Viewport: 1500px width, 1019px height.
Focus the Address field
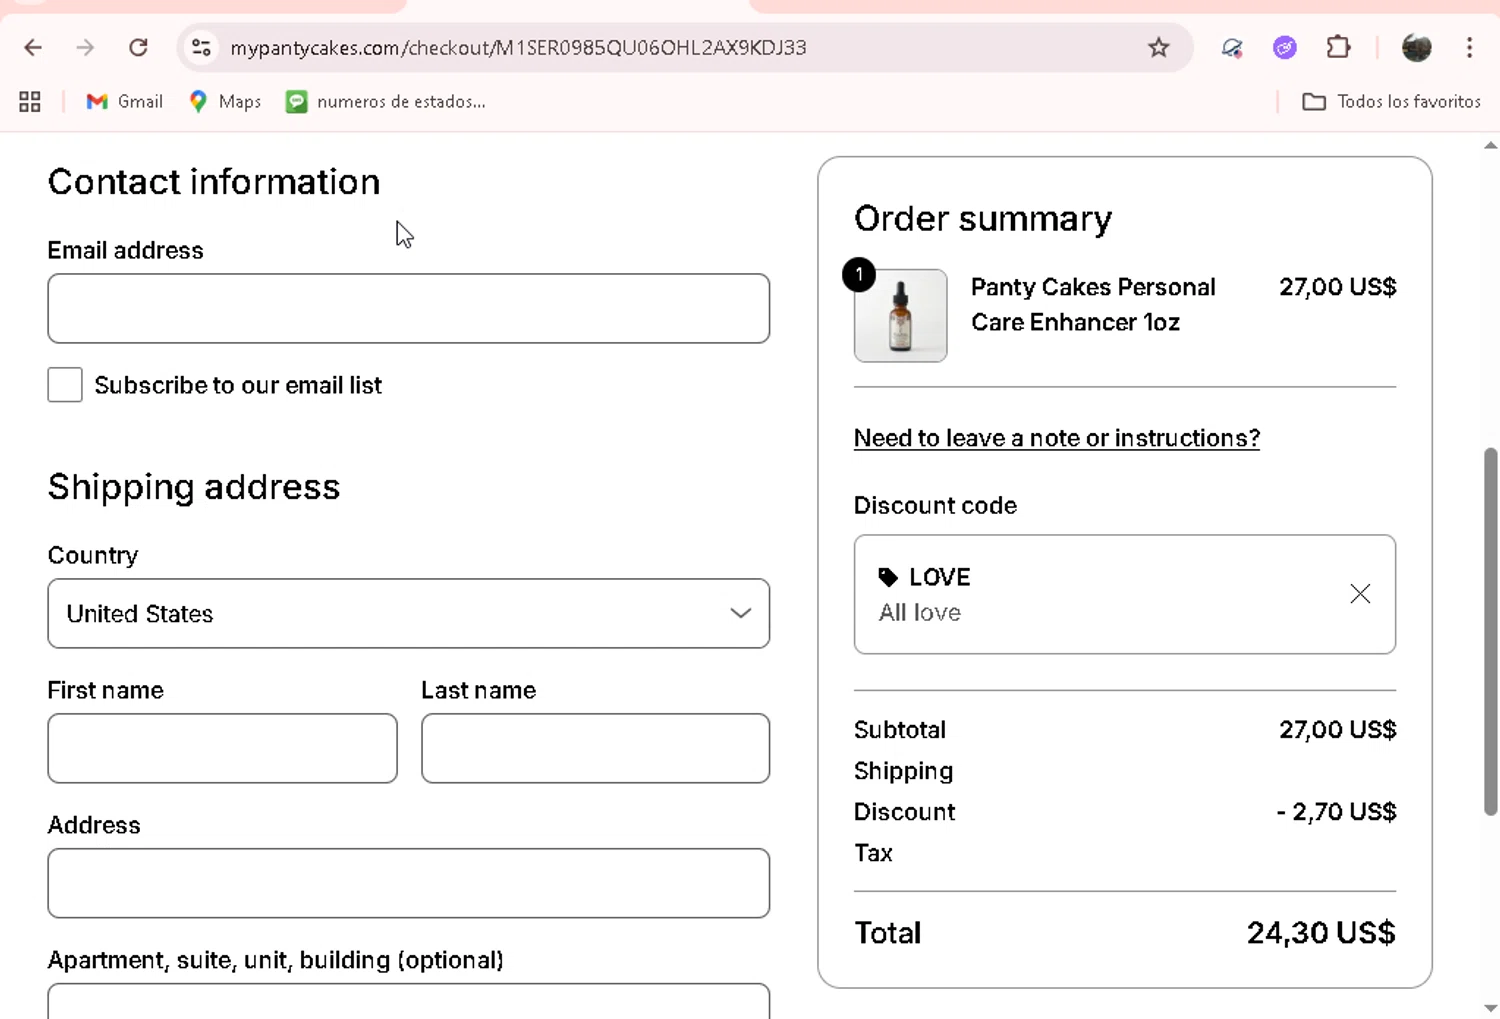pos(408,883)
